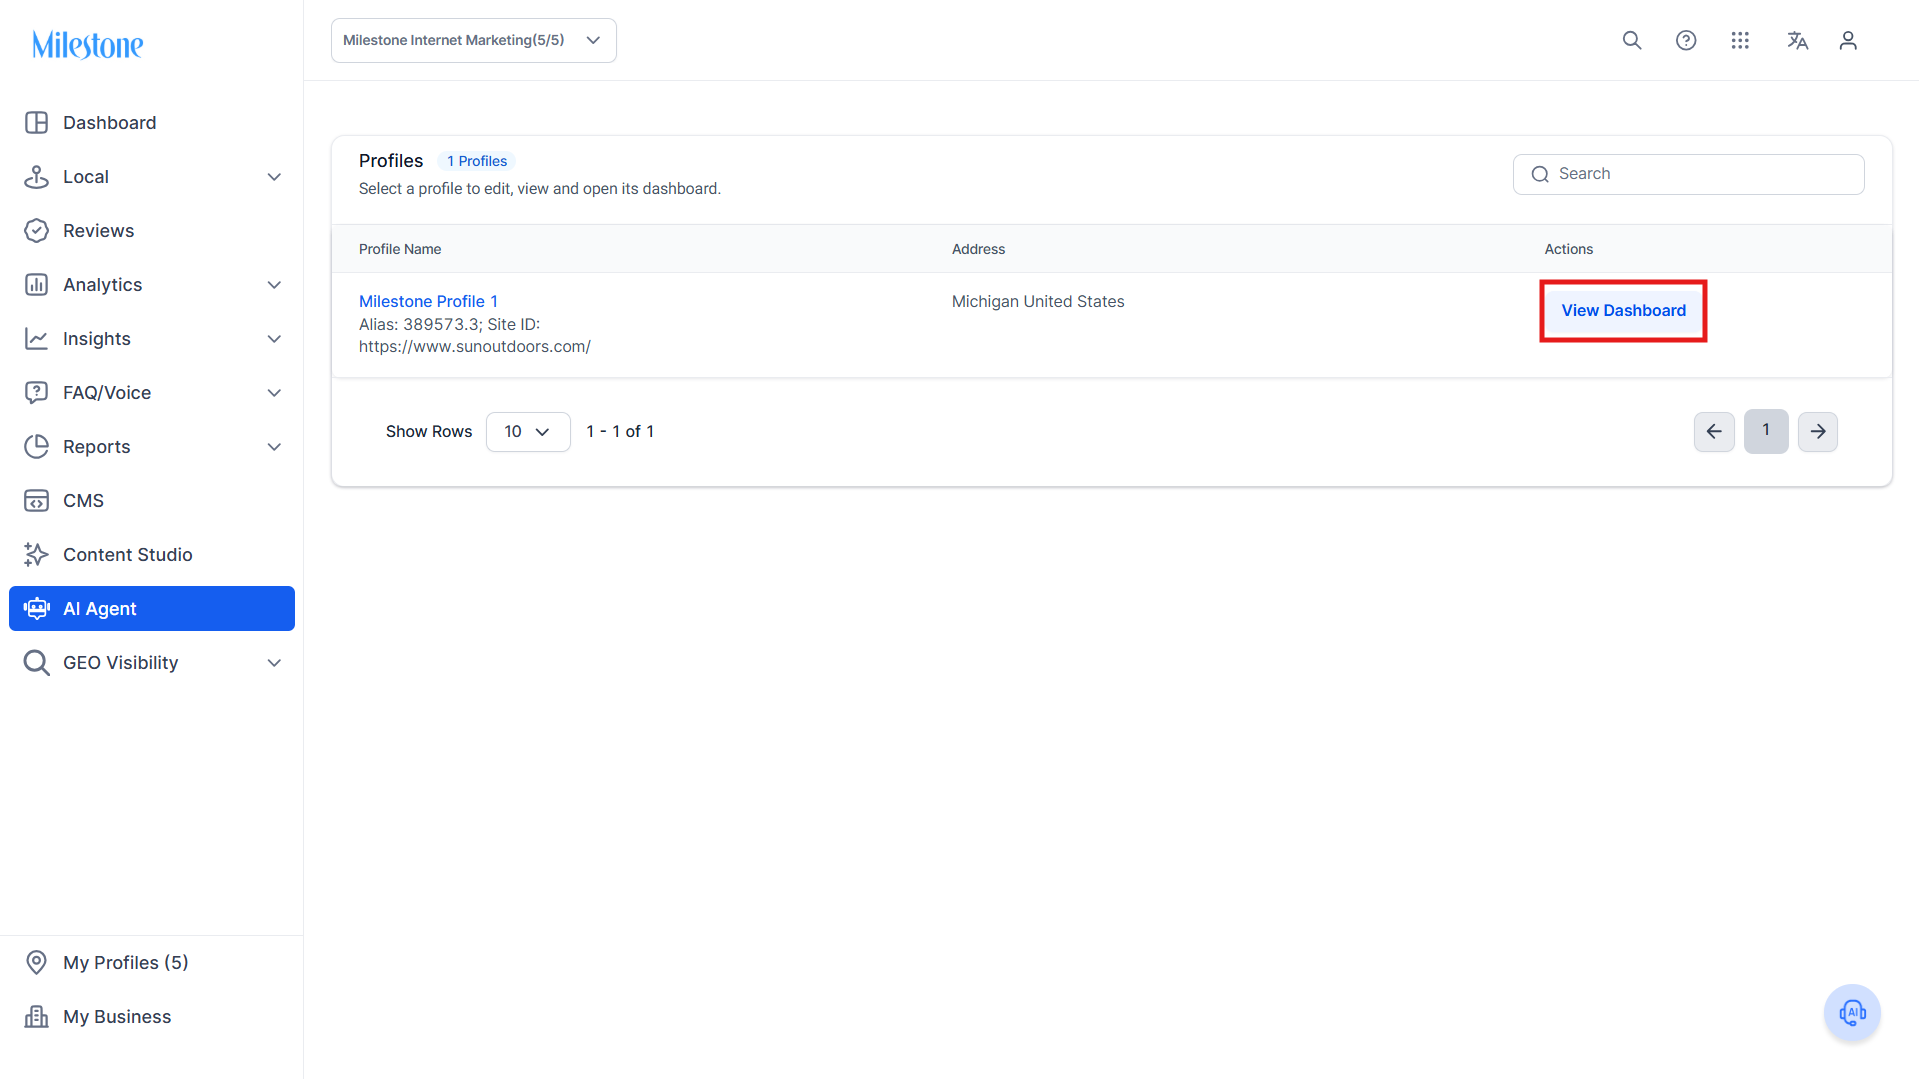Viewport: 1919px width, 1079px height.
Task: Expand the Insights menu chevron
Action: (274, 339)
